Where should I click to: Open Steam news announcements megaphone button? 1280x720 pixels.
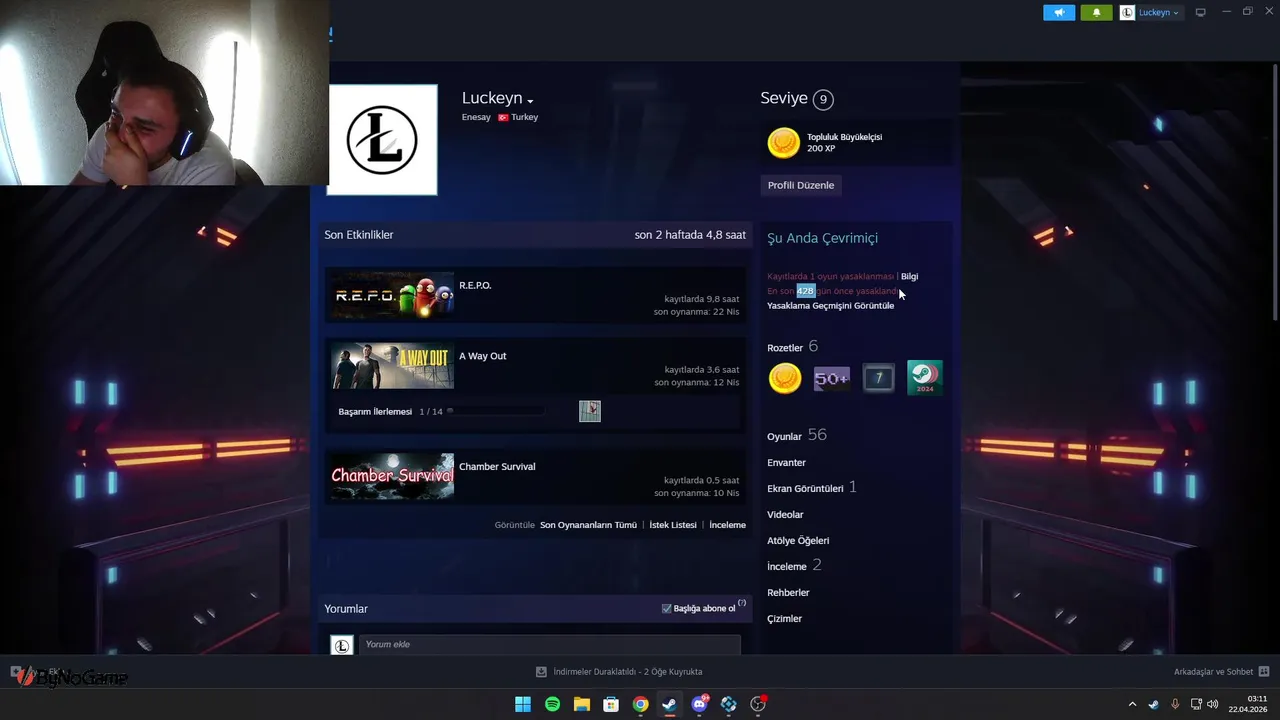1059,12
